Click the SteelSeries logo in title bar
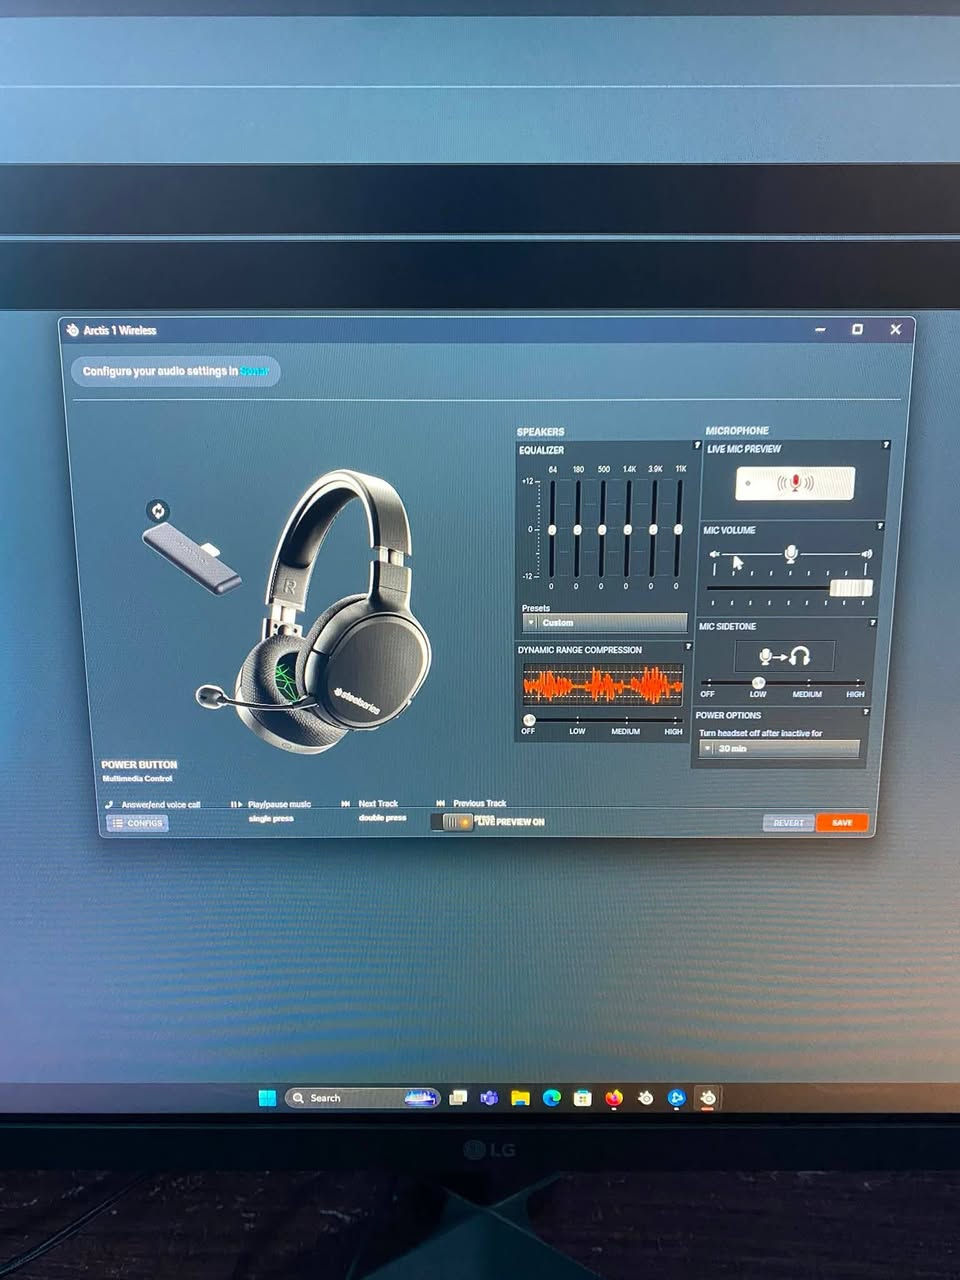This screenshot has height=1280, width=960. pyautogui.click(x=73, y=330)
